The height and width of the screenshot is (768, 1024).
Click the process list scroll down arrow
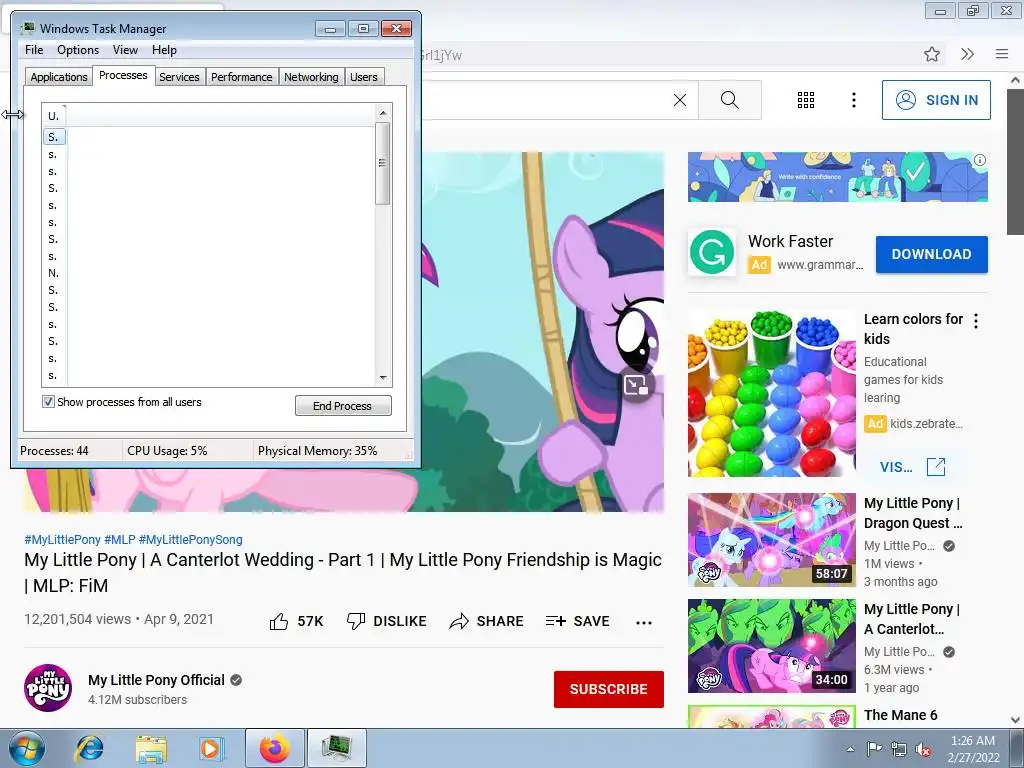383,377
